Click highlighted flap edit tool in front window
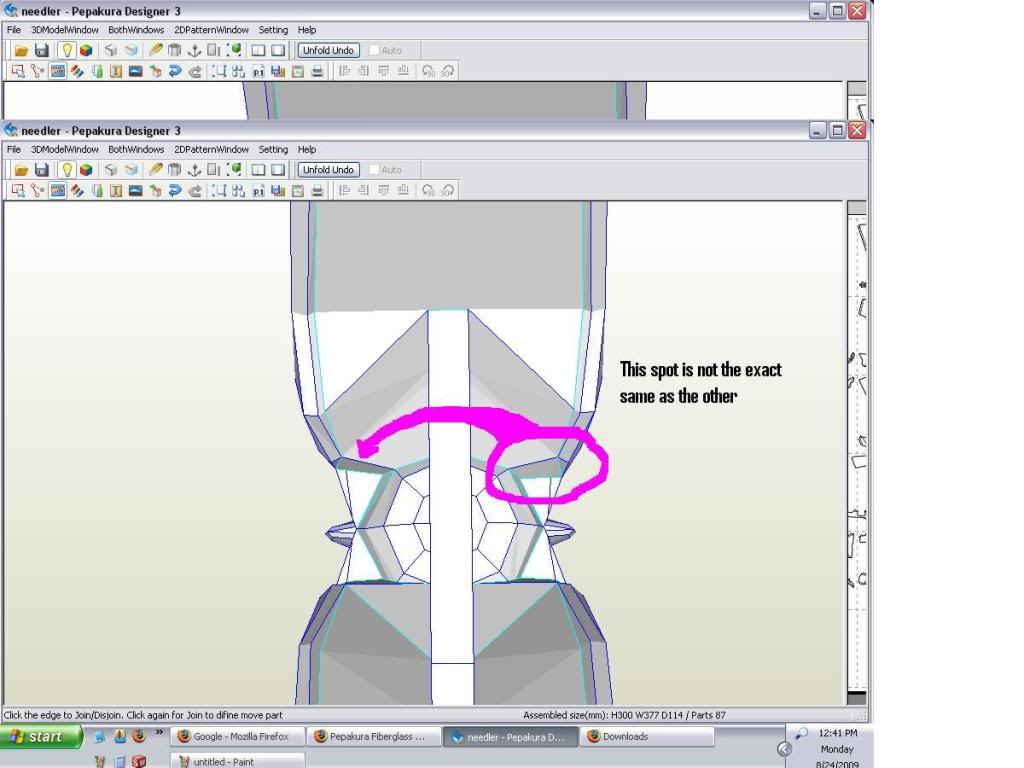This screenshot has width=1024, height=768. (57, 191)
